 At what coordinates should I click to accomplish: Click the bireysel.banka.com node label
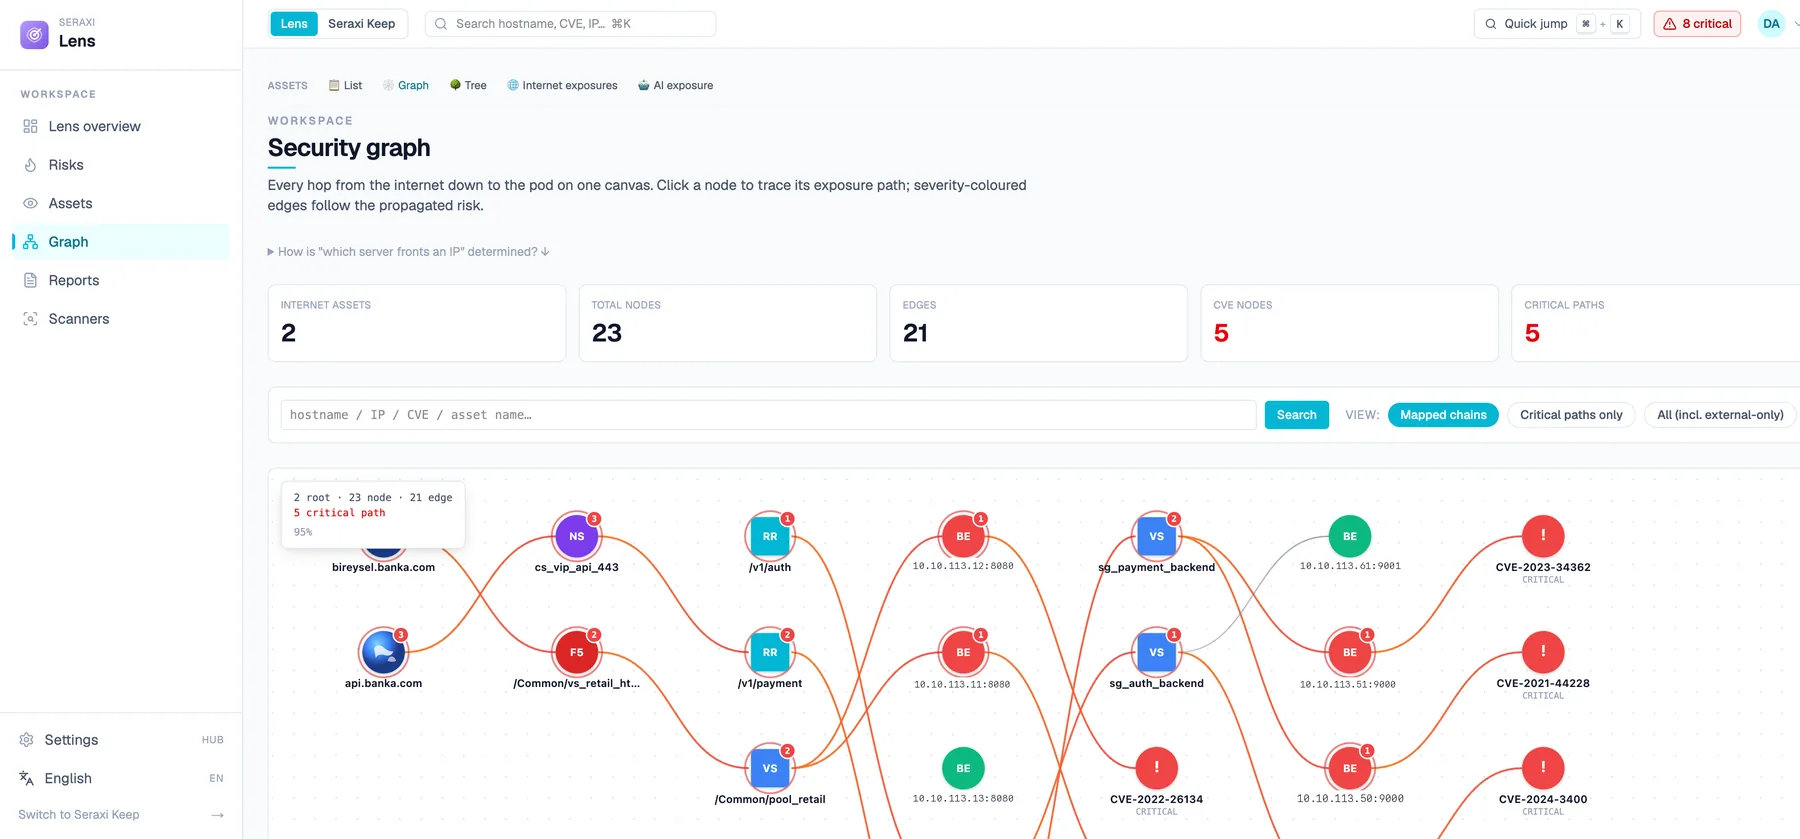click(383, 567)
